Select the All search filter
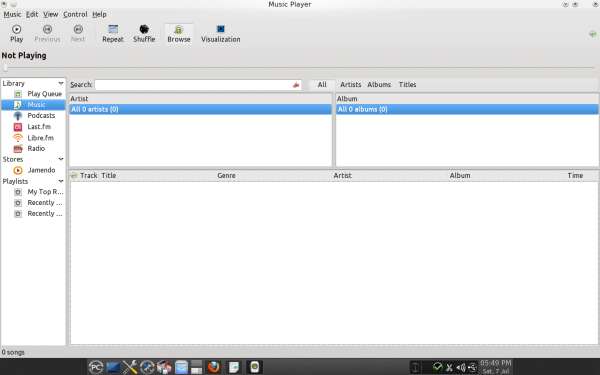This screenshot has width=600, height=375. (x=322, y=85)
